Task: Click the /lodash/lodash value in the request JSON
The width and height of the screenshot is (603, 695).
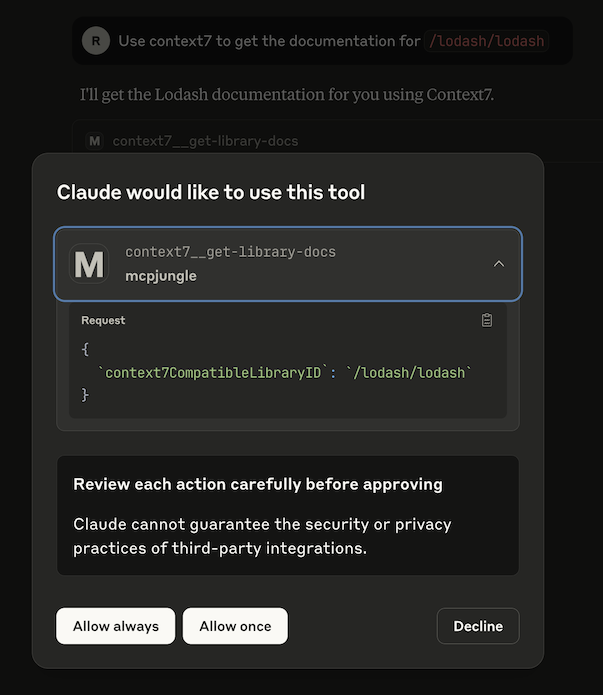Action: (x=407, y=372)
